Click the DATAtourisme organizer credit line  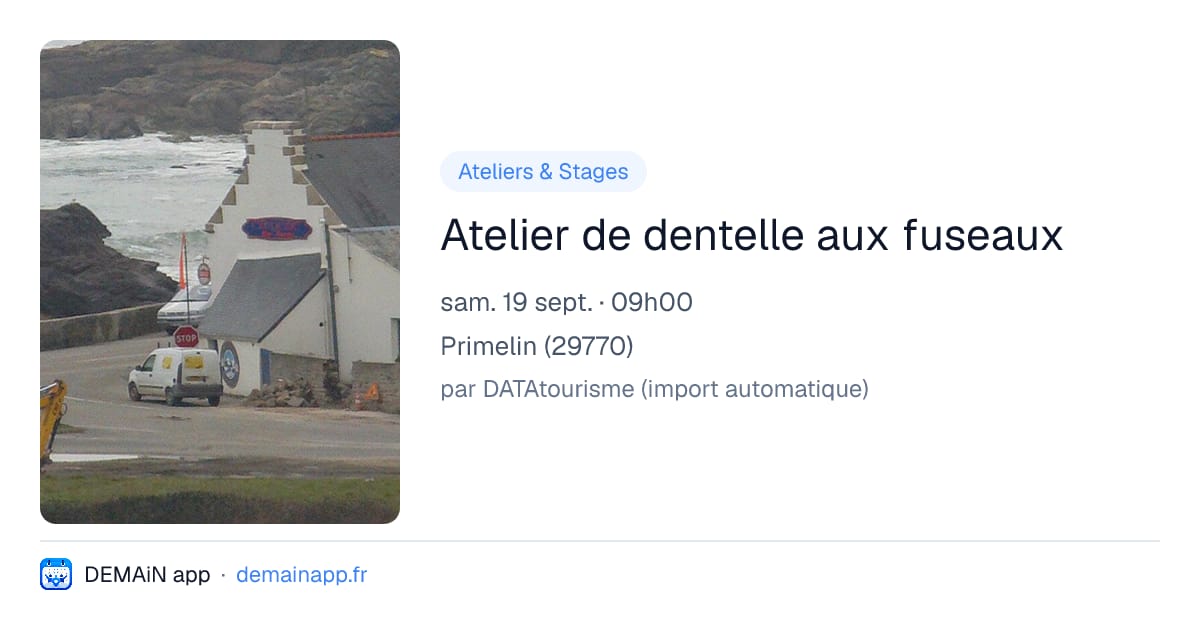654,389
